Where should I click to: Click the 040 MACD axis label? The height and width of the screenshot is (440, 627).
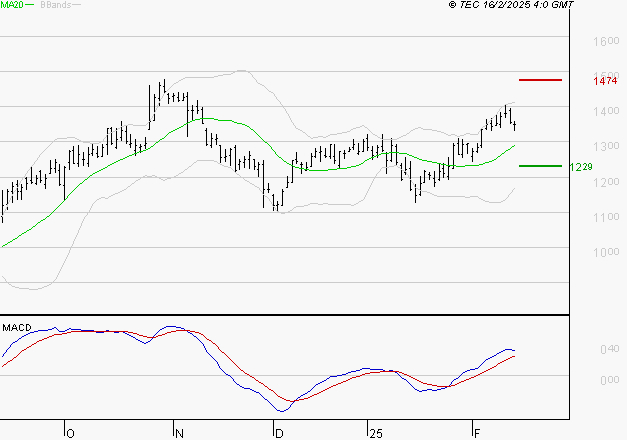tap(610, 349)
